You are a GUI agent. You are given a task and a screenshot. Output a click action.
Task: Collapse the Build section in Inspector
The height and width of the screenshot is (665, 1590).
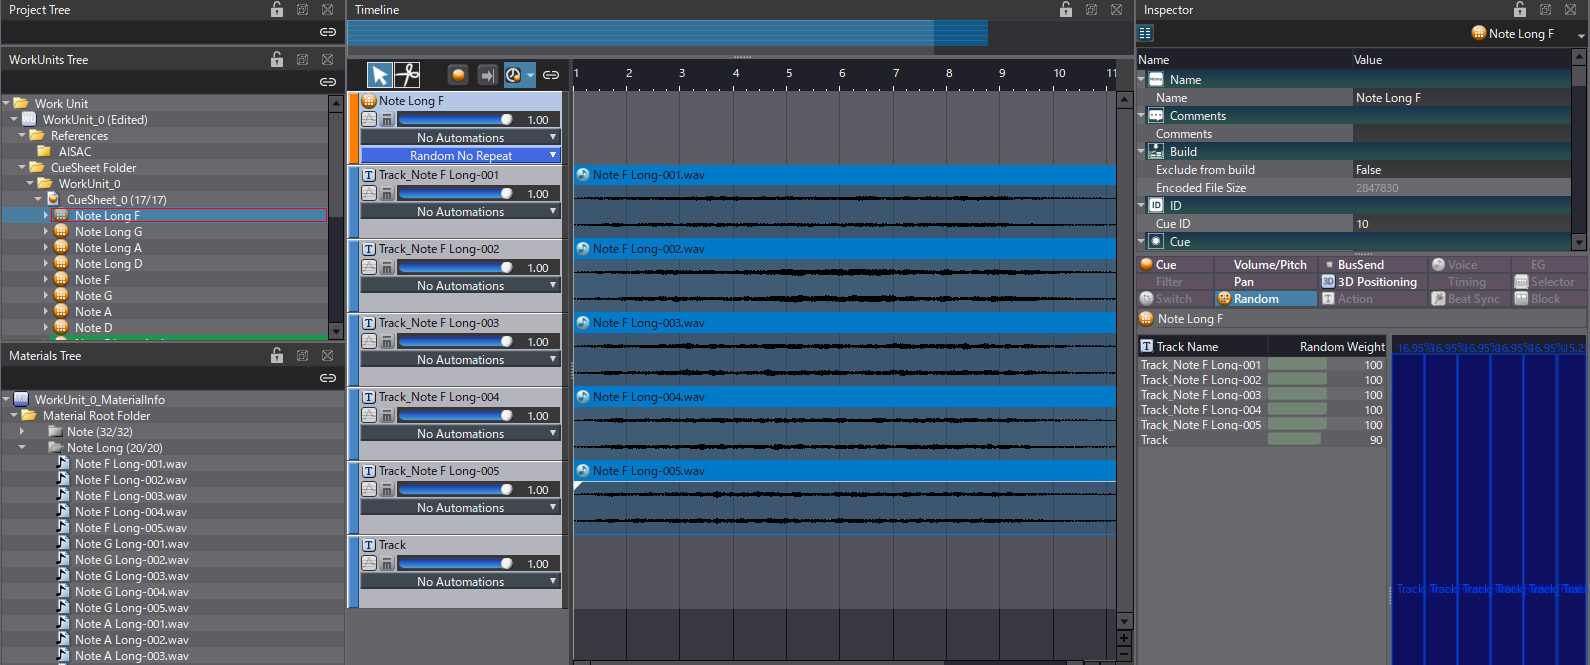pyautogui.click(x=1141, y=152)
